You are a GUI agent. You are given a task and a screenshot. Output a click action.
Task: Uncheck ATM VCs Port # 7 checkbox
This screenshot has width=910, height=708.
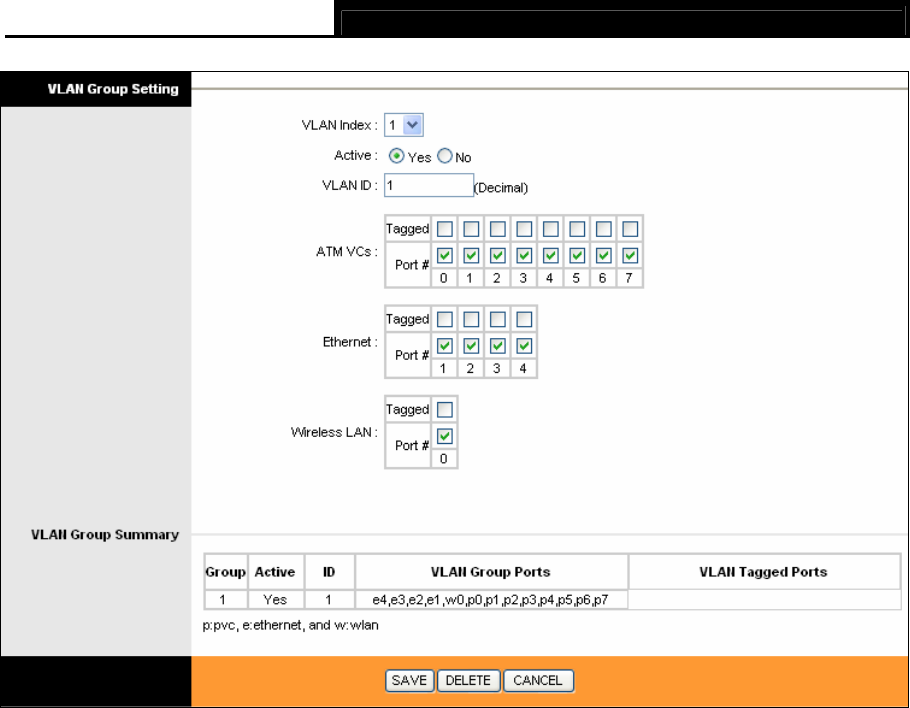(x=630, y=255)
